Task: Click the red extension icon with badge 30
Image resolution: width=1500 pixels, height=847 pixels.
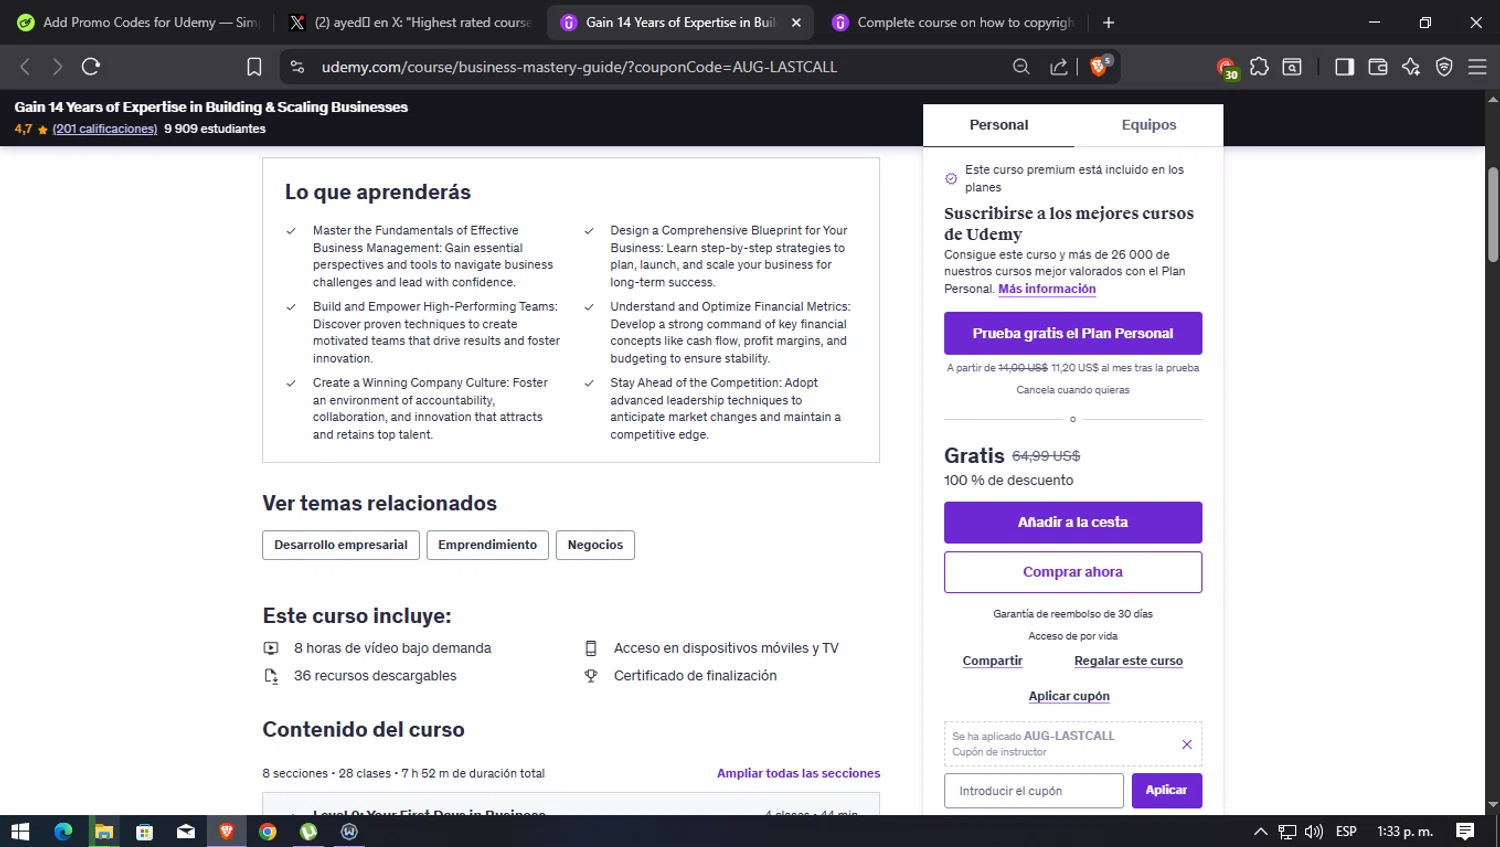Action: (1227, 68)
